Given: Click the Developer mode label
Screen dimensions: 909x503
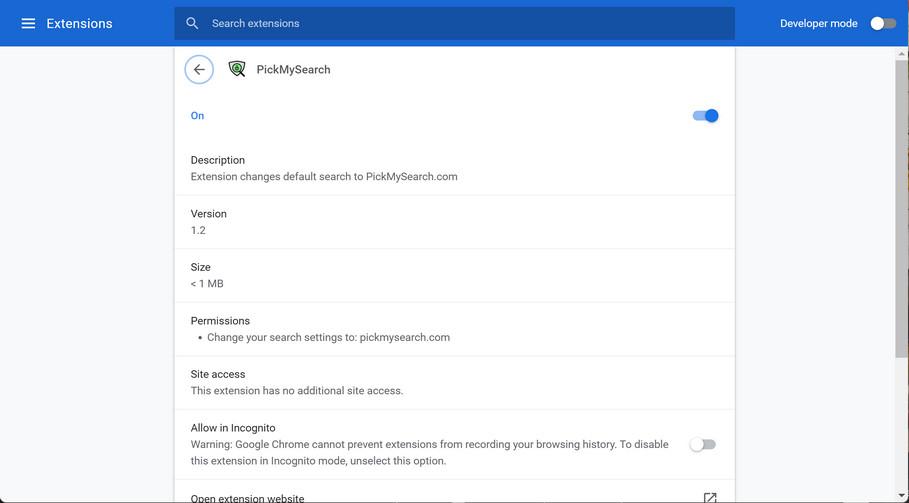Looking at the screenshot, I should tap(818, 23).
